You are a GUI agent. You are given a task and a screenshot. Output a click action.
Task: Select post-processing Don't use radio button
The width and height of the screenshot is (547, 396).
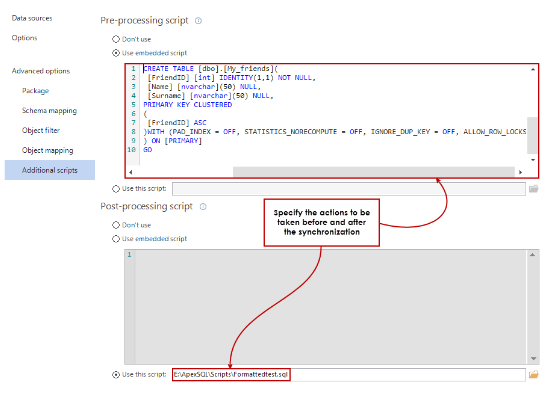pos(116,225)
